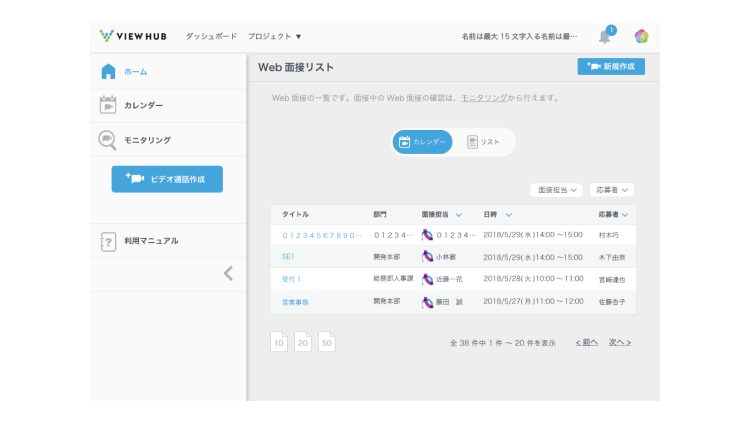Screen dimensions: 750x422
Task: Select モニタリング in the sidebar
Action: [x=147, y=140]
